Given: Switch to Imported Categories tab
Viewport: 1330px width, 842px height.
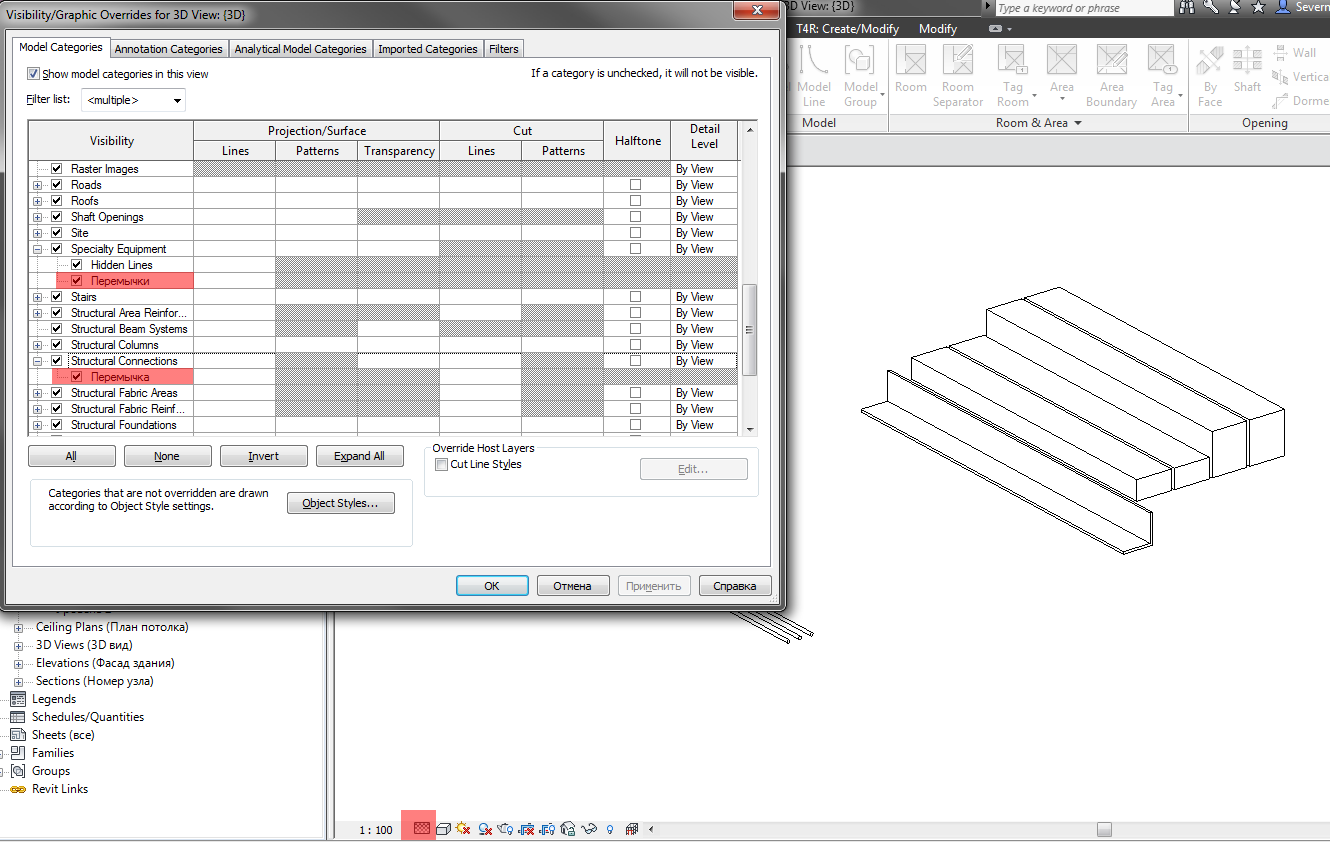Looking at the screenshot, I should click(x=428, y=49).
